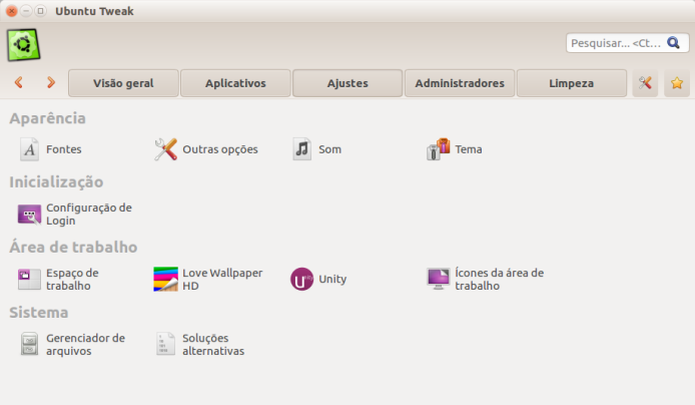Open the Unity purple circle icon

[x=302, y=279]
